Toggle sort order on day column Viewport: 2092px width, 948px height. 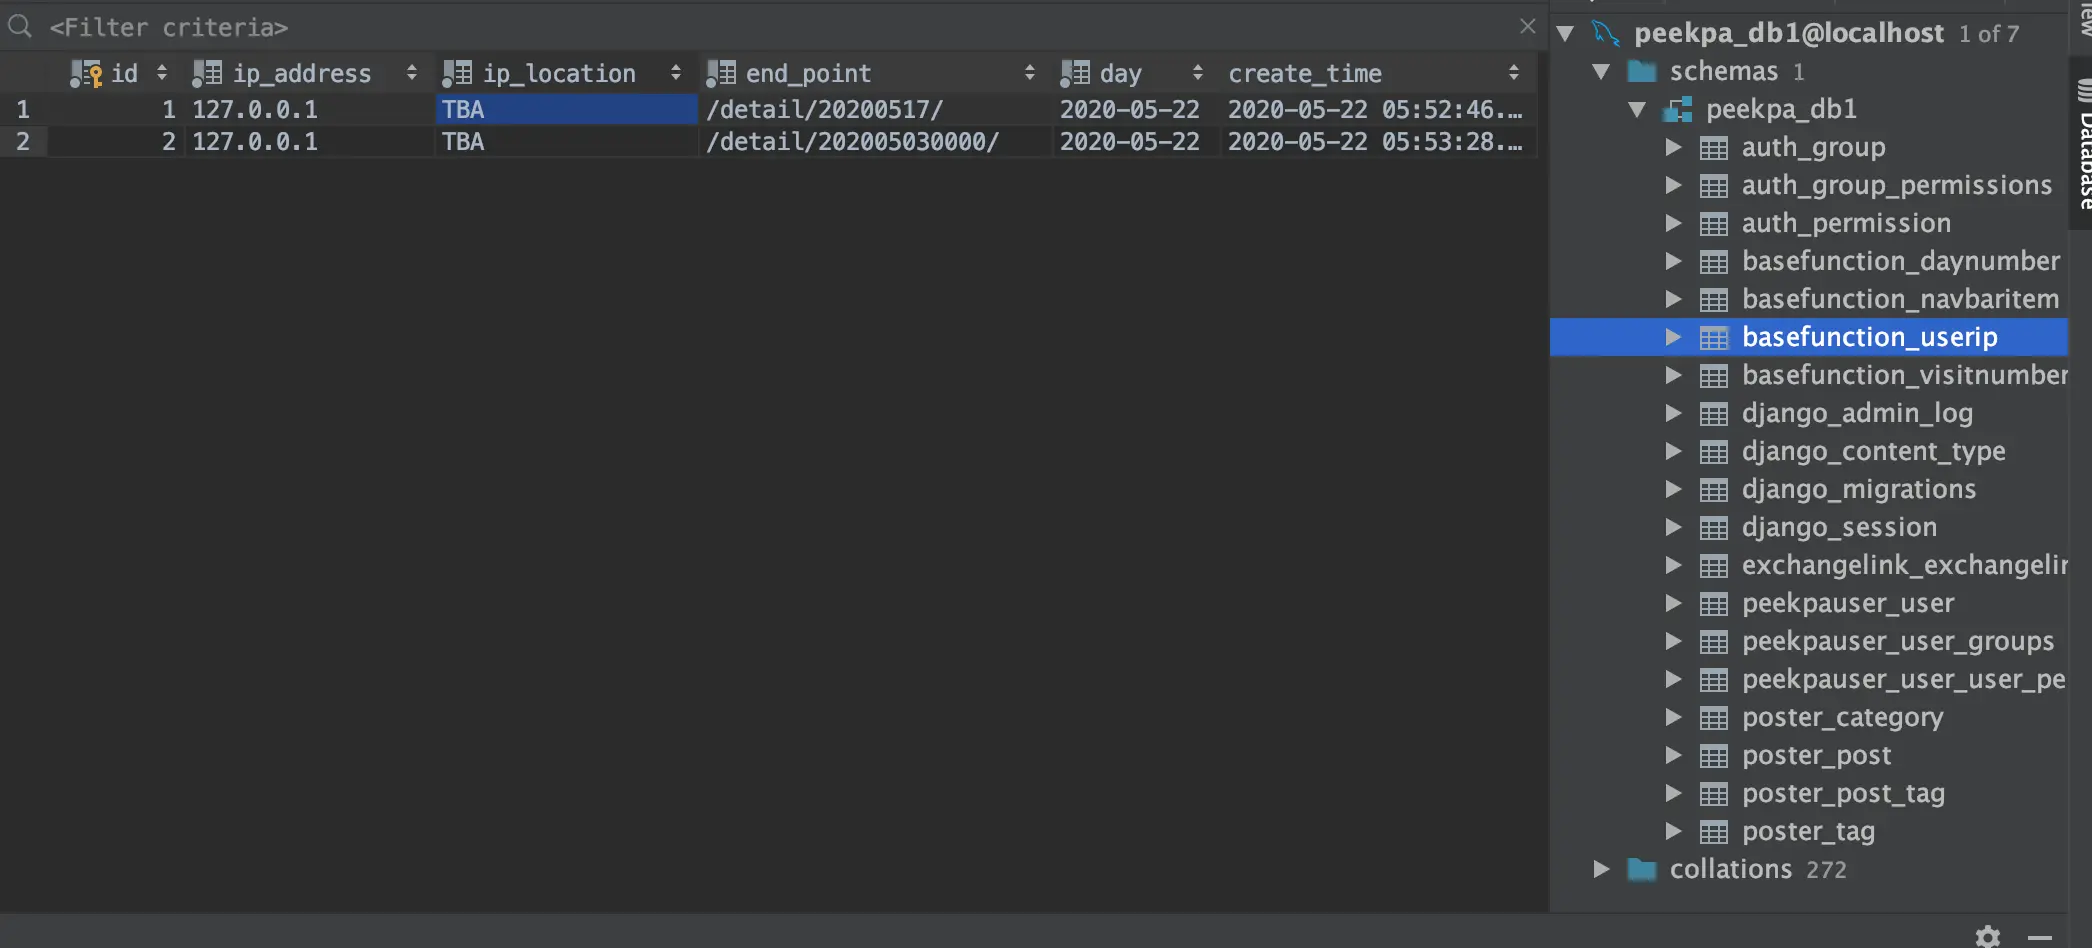pyautogui.click(x=1197, y=73)
